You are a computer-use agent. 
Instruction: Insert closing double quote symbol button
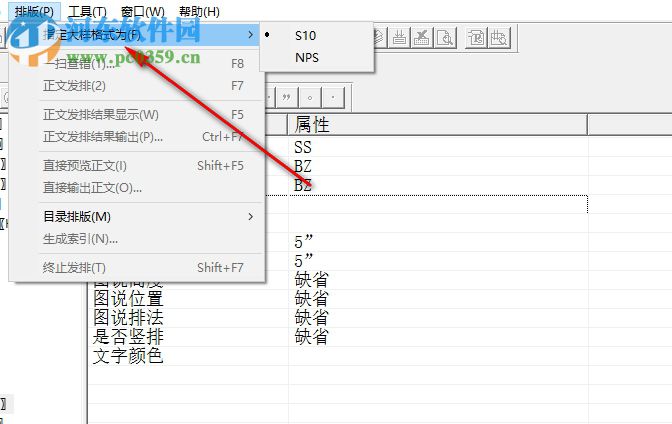click(x=287, y=98)
